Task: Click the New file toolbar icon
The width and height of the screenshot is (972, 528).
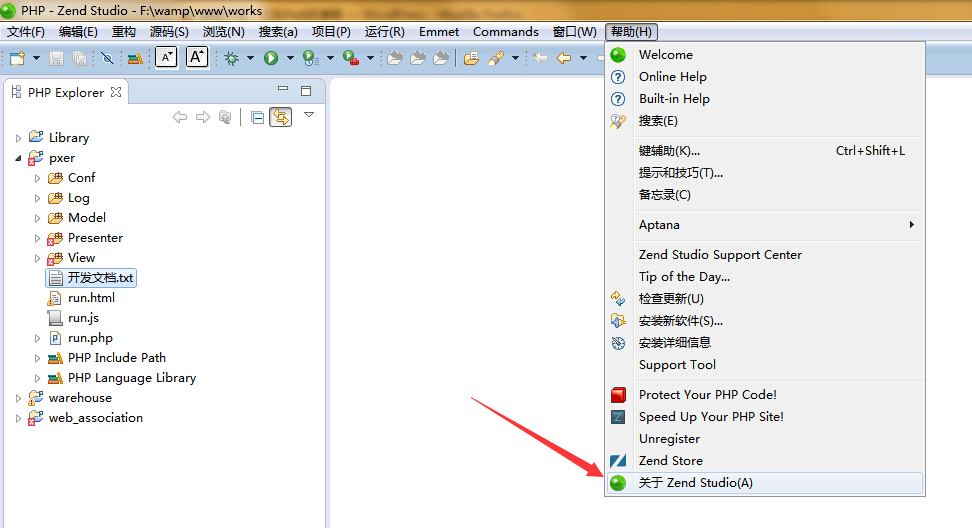Action: 17,58
